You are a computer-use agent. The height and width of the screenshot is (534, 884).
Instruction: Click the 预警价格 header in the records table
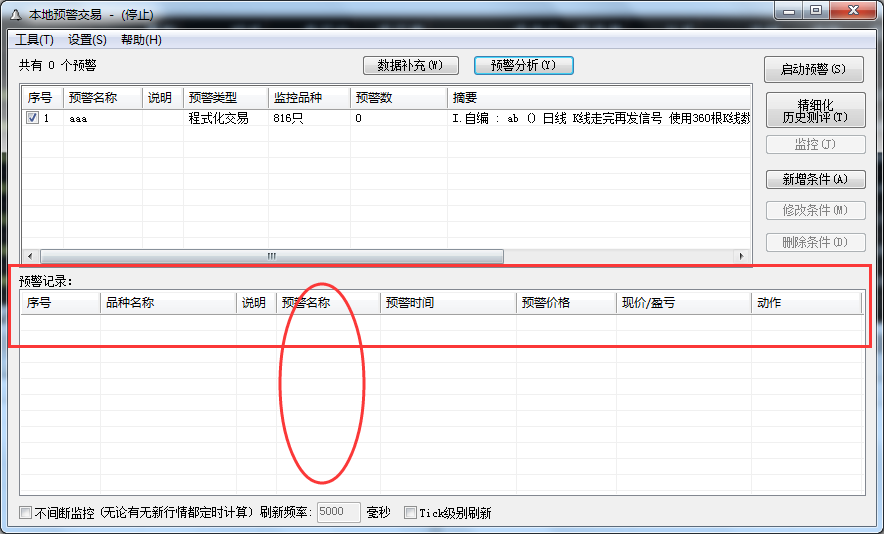(x=566, y=303)
